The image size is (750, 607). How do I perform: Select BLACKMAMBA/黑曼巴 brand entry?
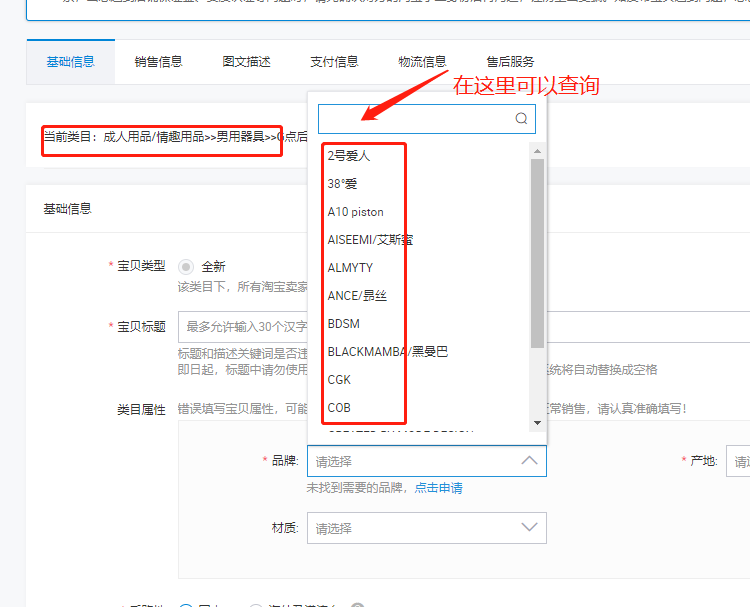click(x=387, y=352)
